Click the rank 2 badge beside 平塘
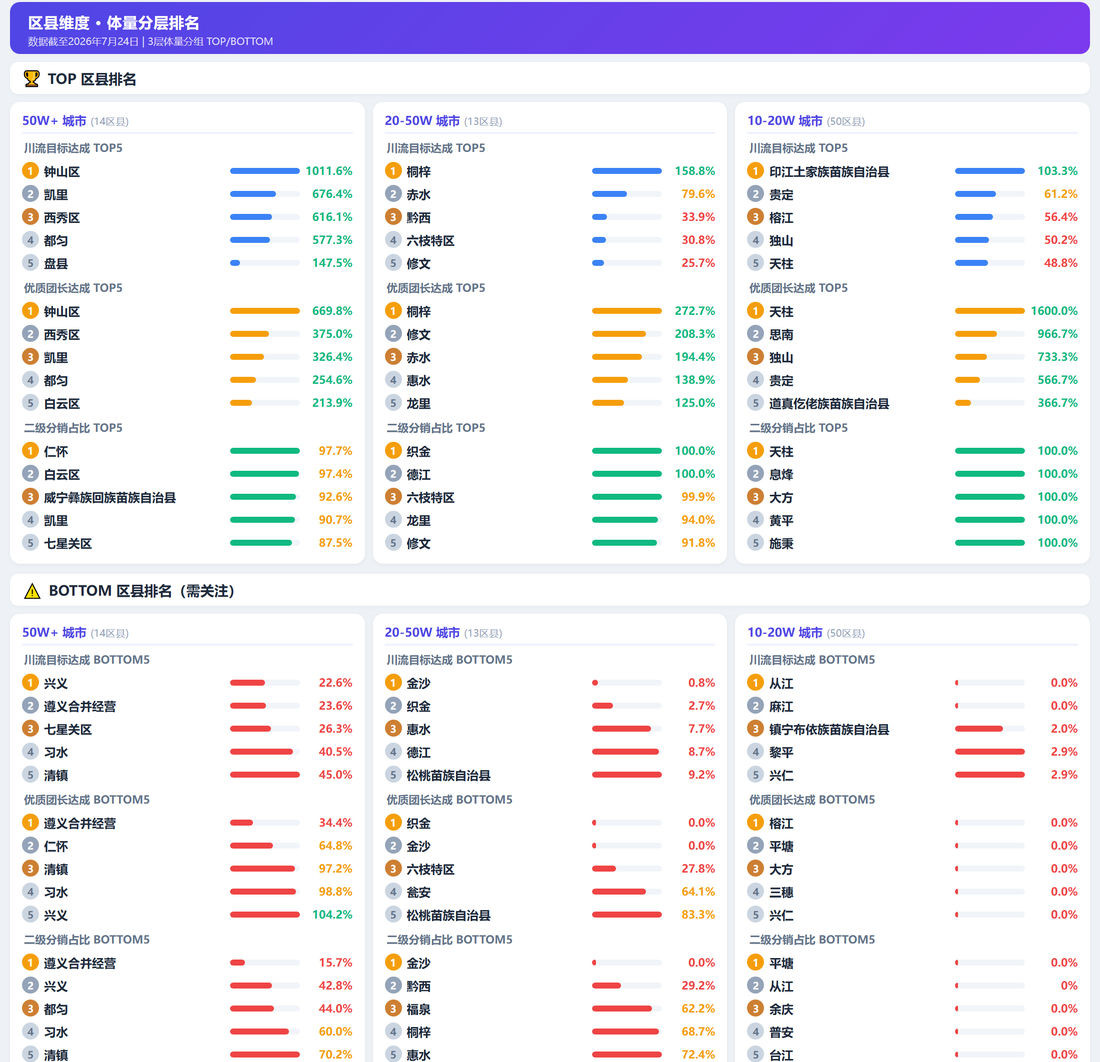Image resolution: width=1100 pixels, height=1062 pixels. pyautogui.click(x=755, y=846)
